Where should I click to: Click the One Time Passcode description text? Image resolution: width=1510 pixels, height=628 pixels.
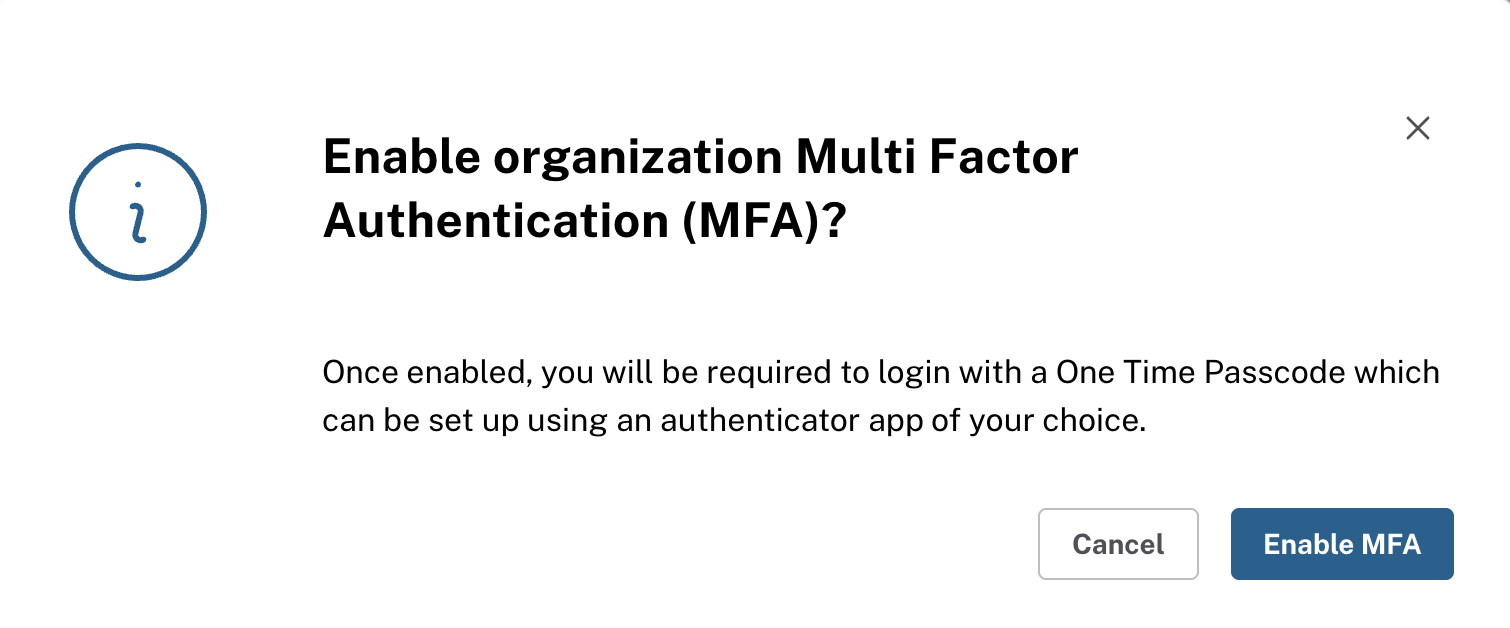click(x=880, y=372)
